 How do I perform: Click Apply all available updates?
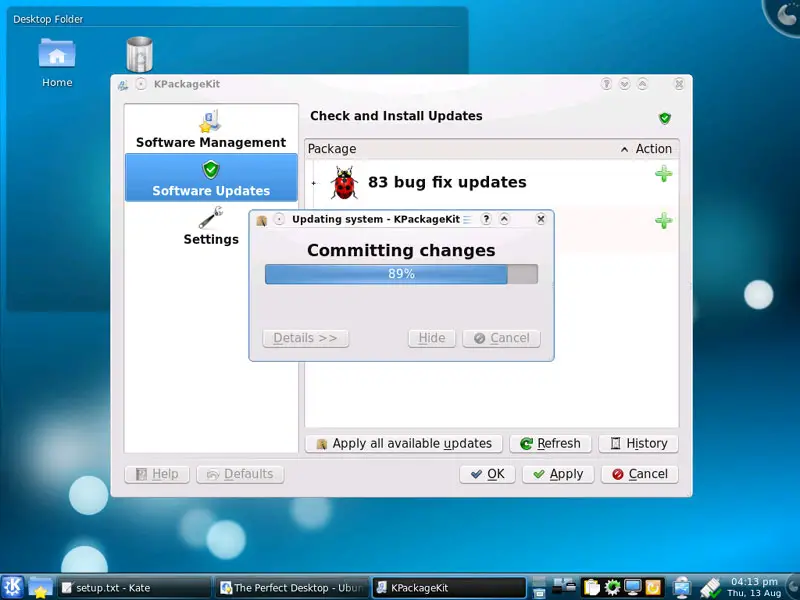tap(404, 443)
